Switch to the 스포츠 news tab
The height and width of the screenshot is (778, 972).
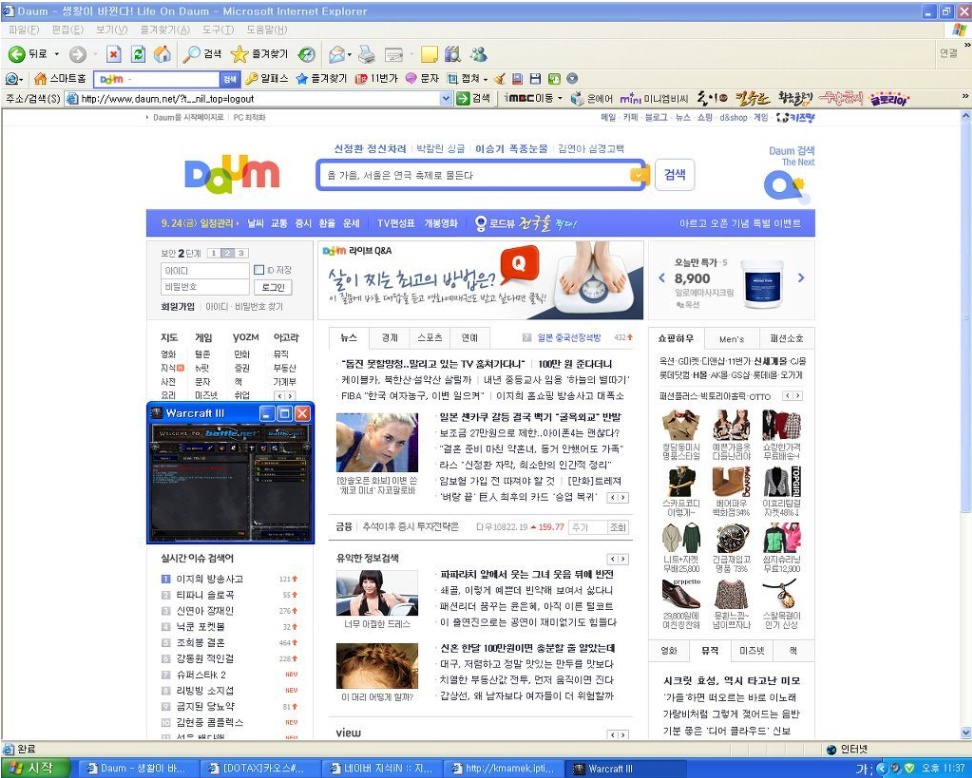click(x=429, y=338)
